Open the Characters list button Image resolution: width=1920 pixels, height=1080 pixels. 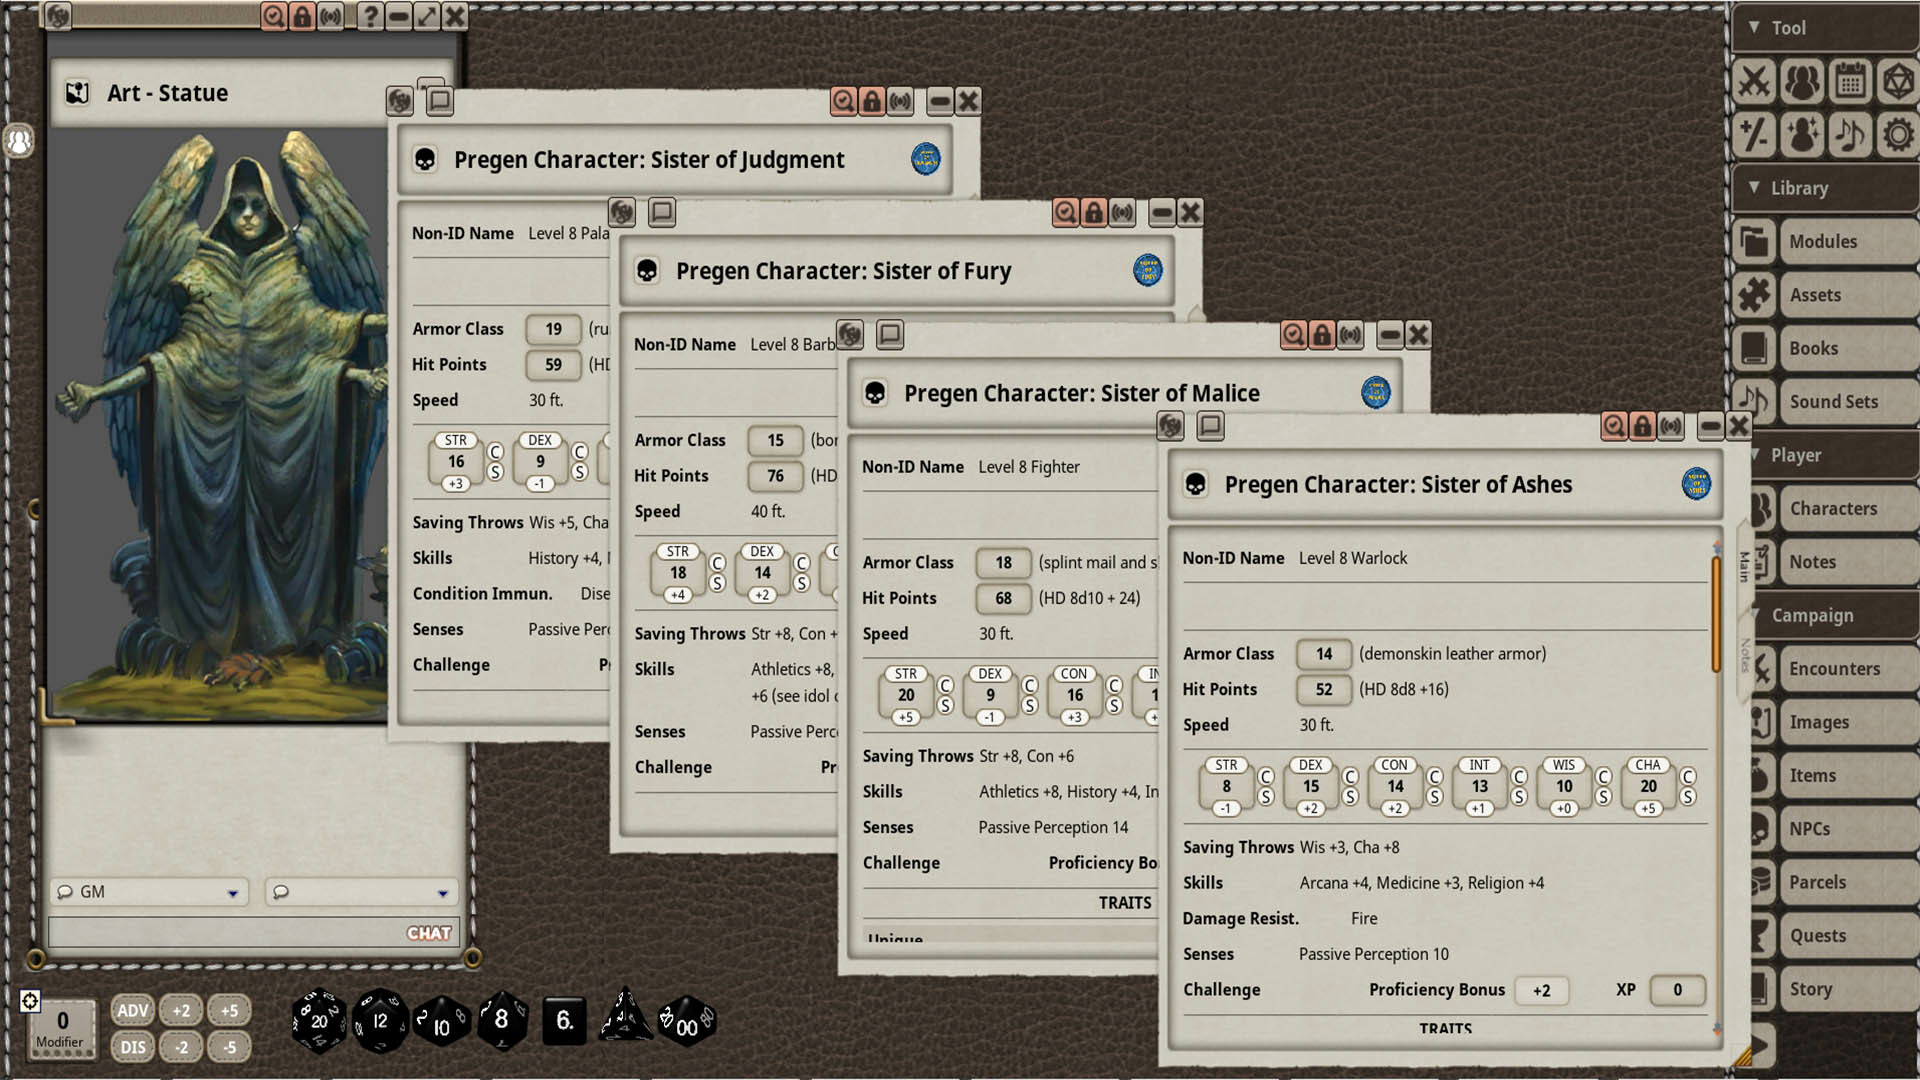point(1832,509)
